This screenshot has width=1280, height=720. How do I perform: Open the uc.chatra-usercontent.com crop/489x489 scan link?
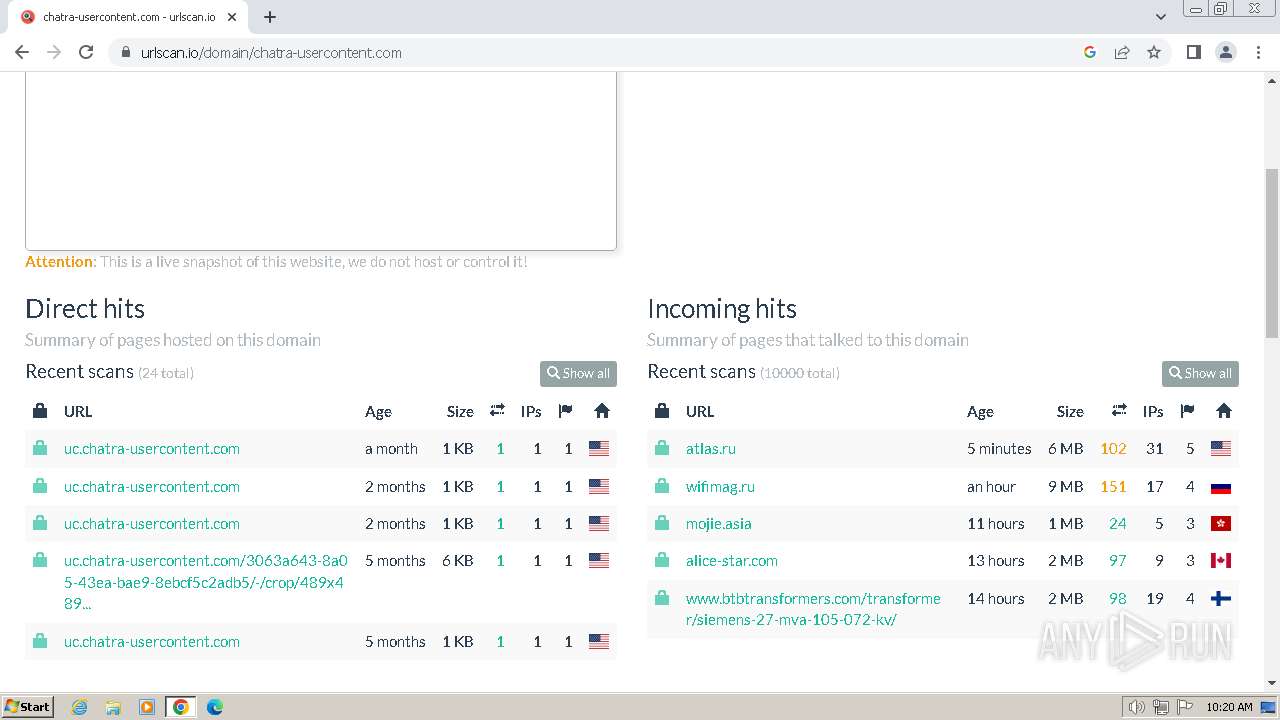[x=206, y=582]
